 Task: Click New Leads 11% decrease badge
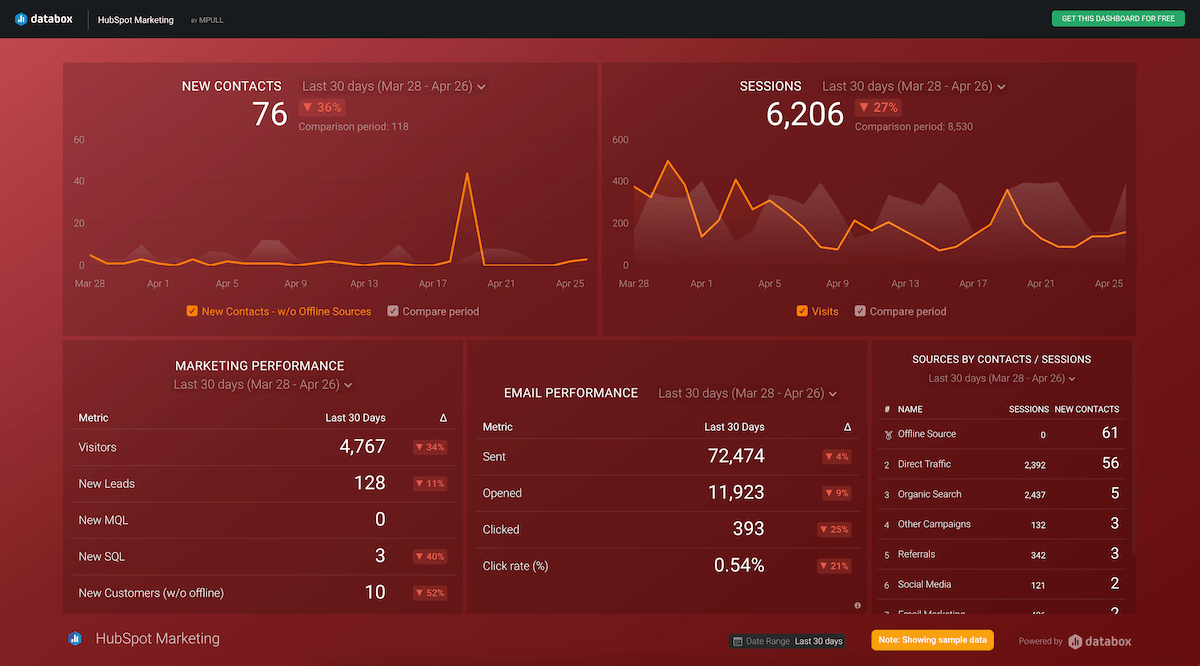point(430,484)
